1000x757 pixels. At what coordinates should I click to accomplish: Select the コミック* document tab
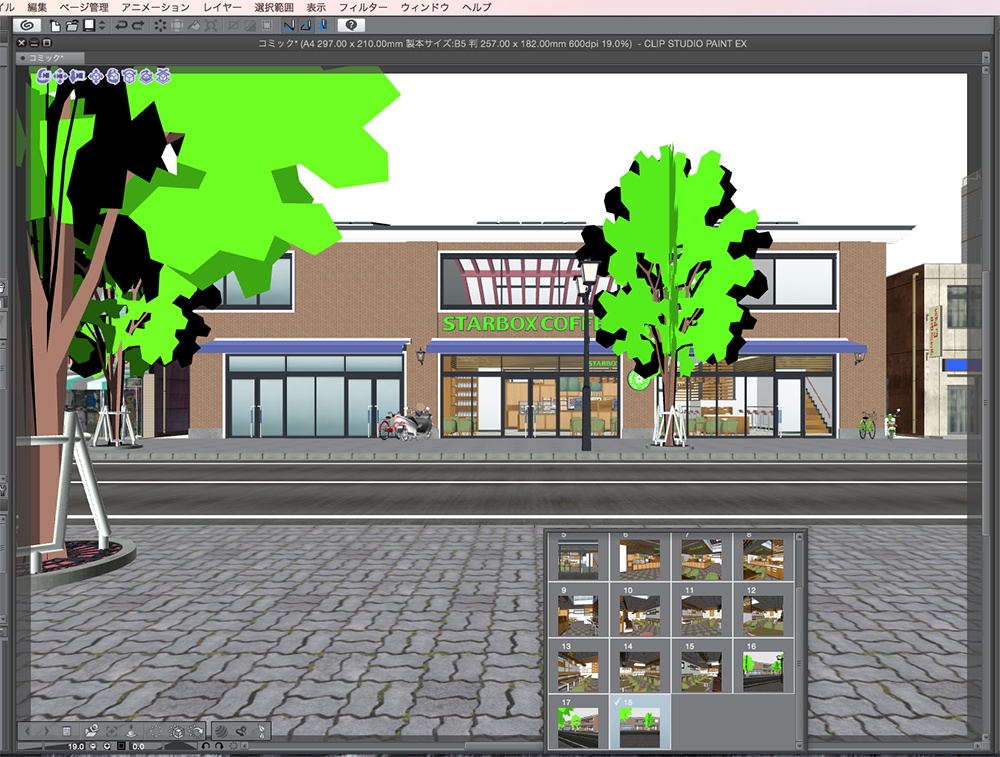point(50,58)
